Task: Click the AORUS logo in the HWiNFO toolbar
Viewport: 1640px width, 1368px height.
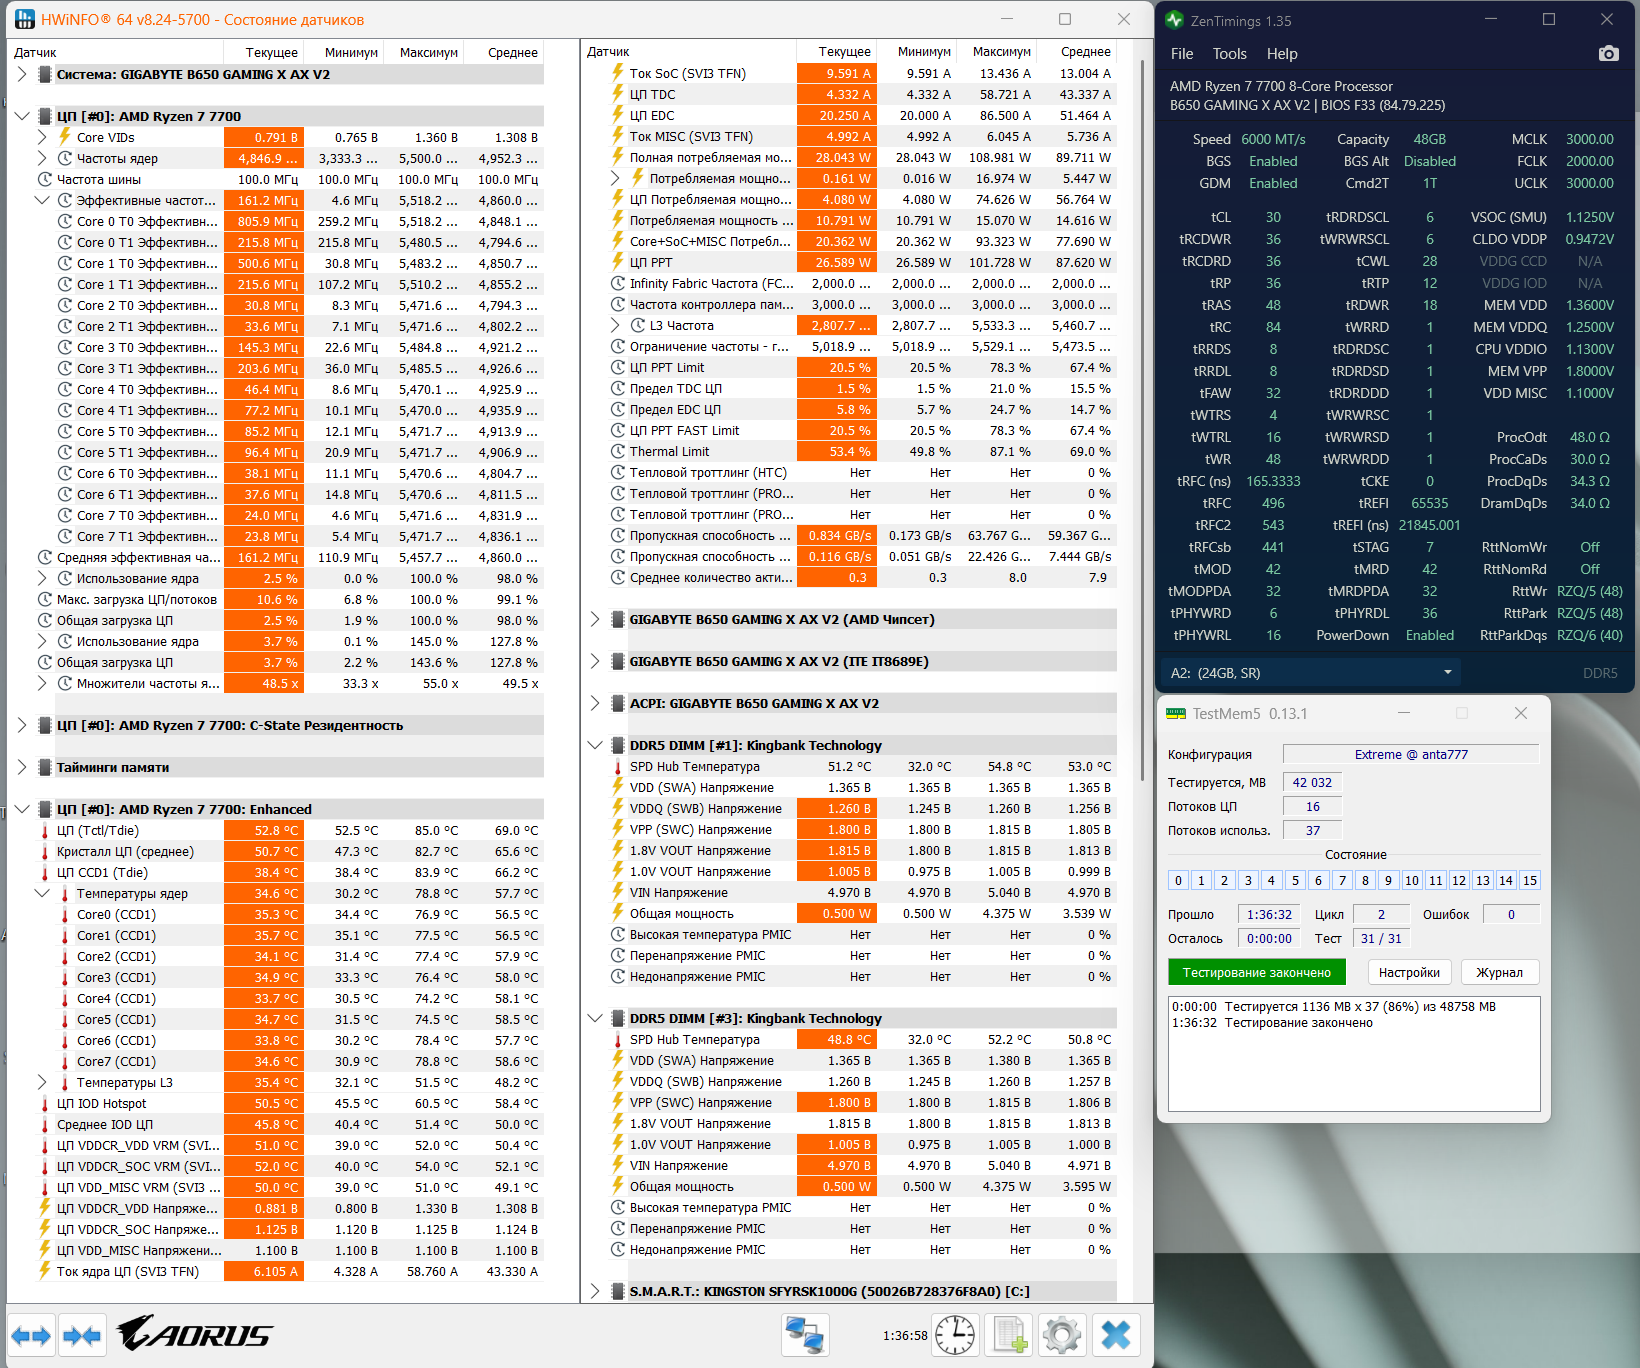Action: (x=194, y=1333)
